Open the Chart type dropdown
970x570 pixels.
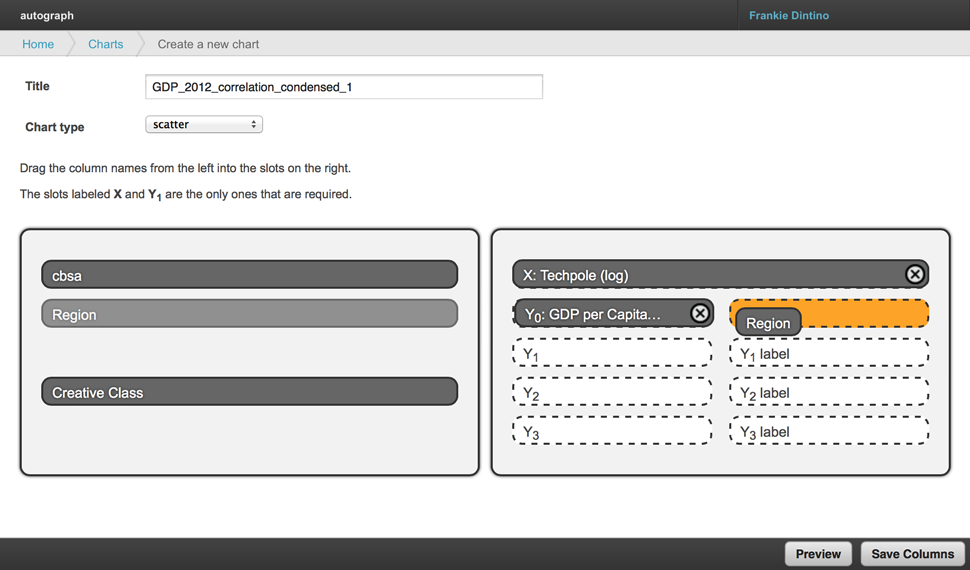(x=204, y=124)
